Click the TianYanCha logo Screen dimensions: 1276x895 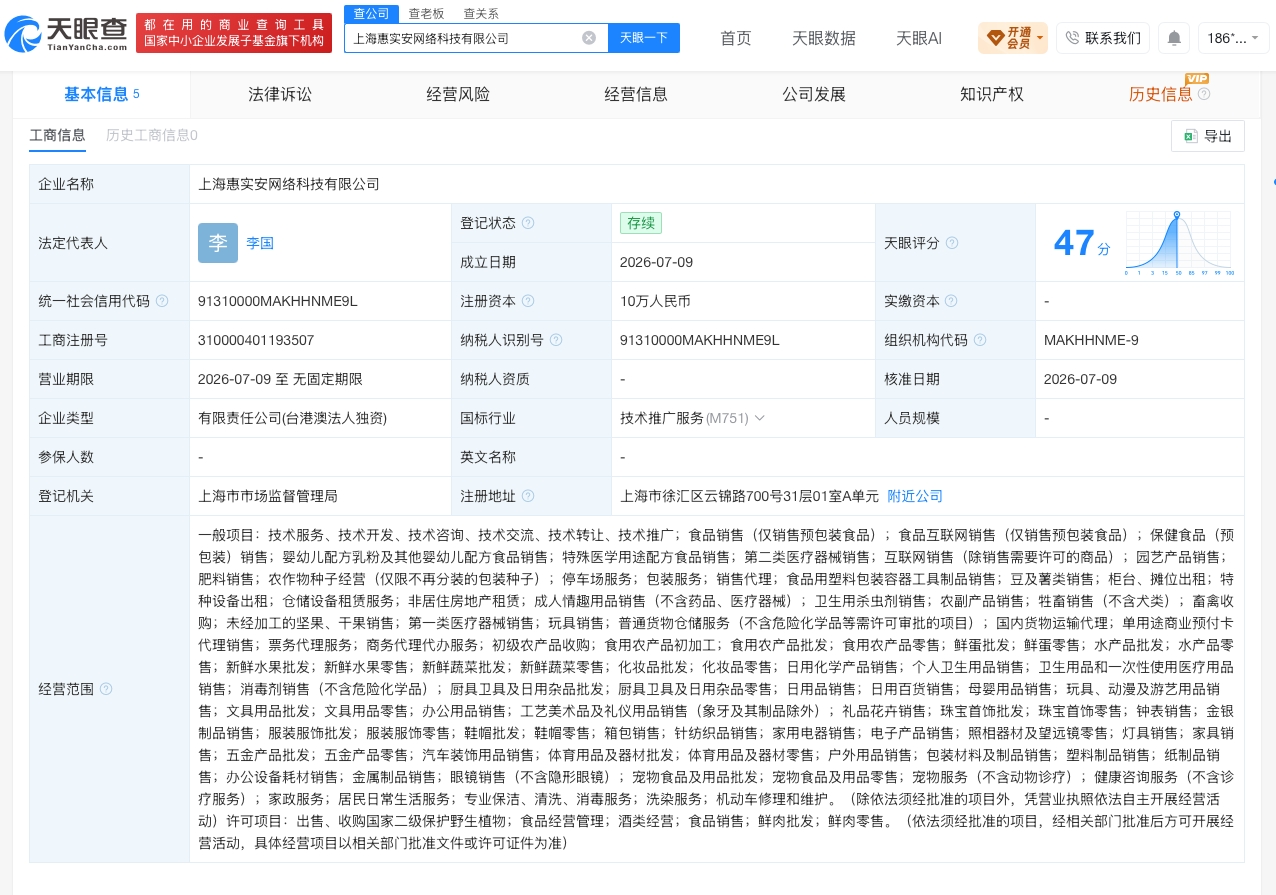point(66,34)
